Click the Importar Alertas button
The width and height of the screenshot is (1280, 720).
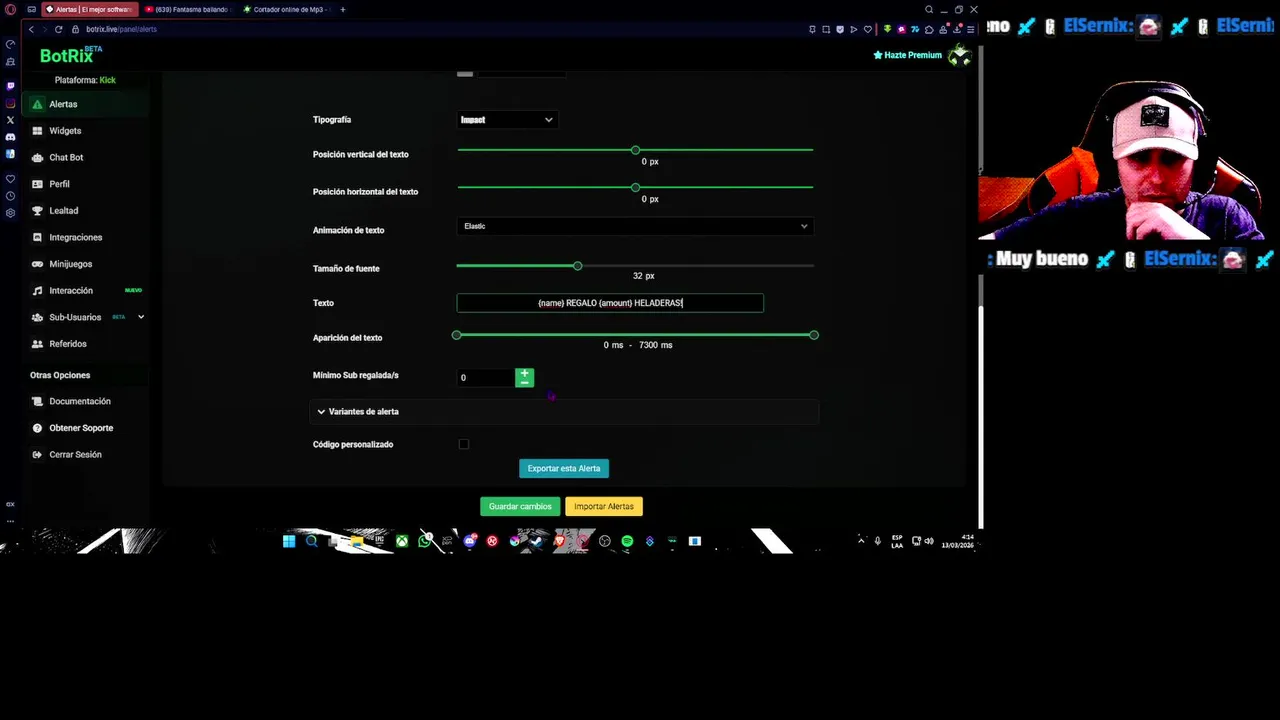[604, 507]
